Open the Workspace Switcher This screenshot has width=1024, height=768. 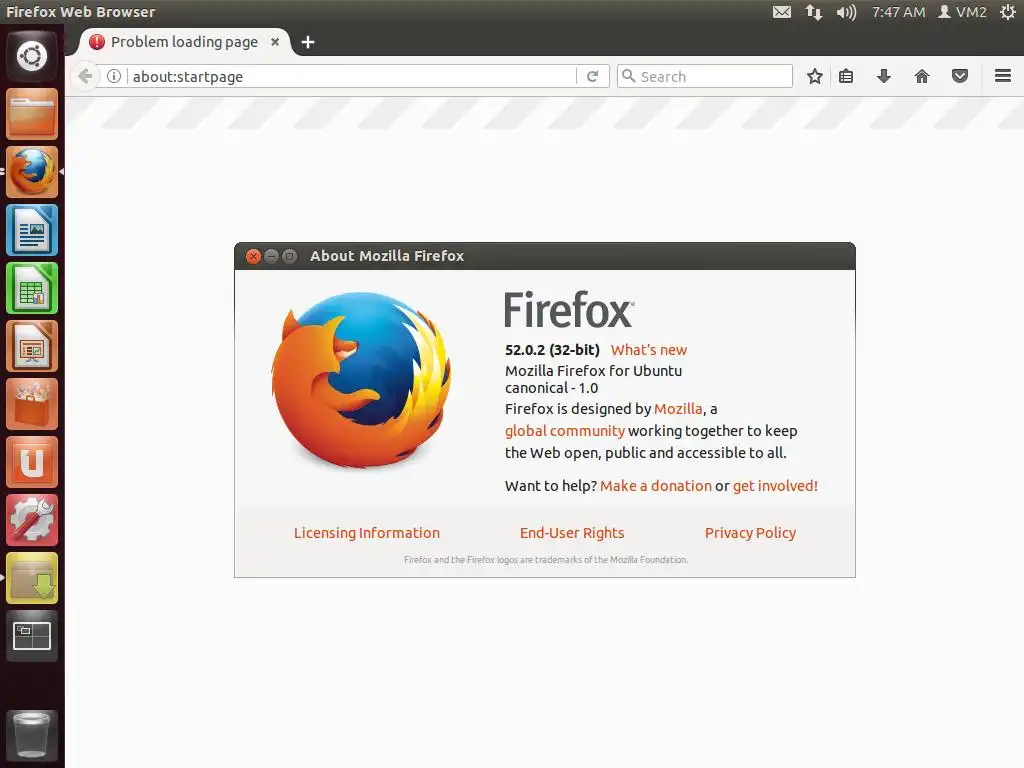coord(32,636)
